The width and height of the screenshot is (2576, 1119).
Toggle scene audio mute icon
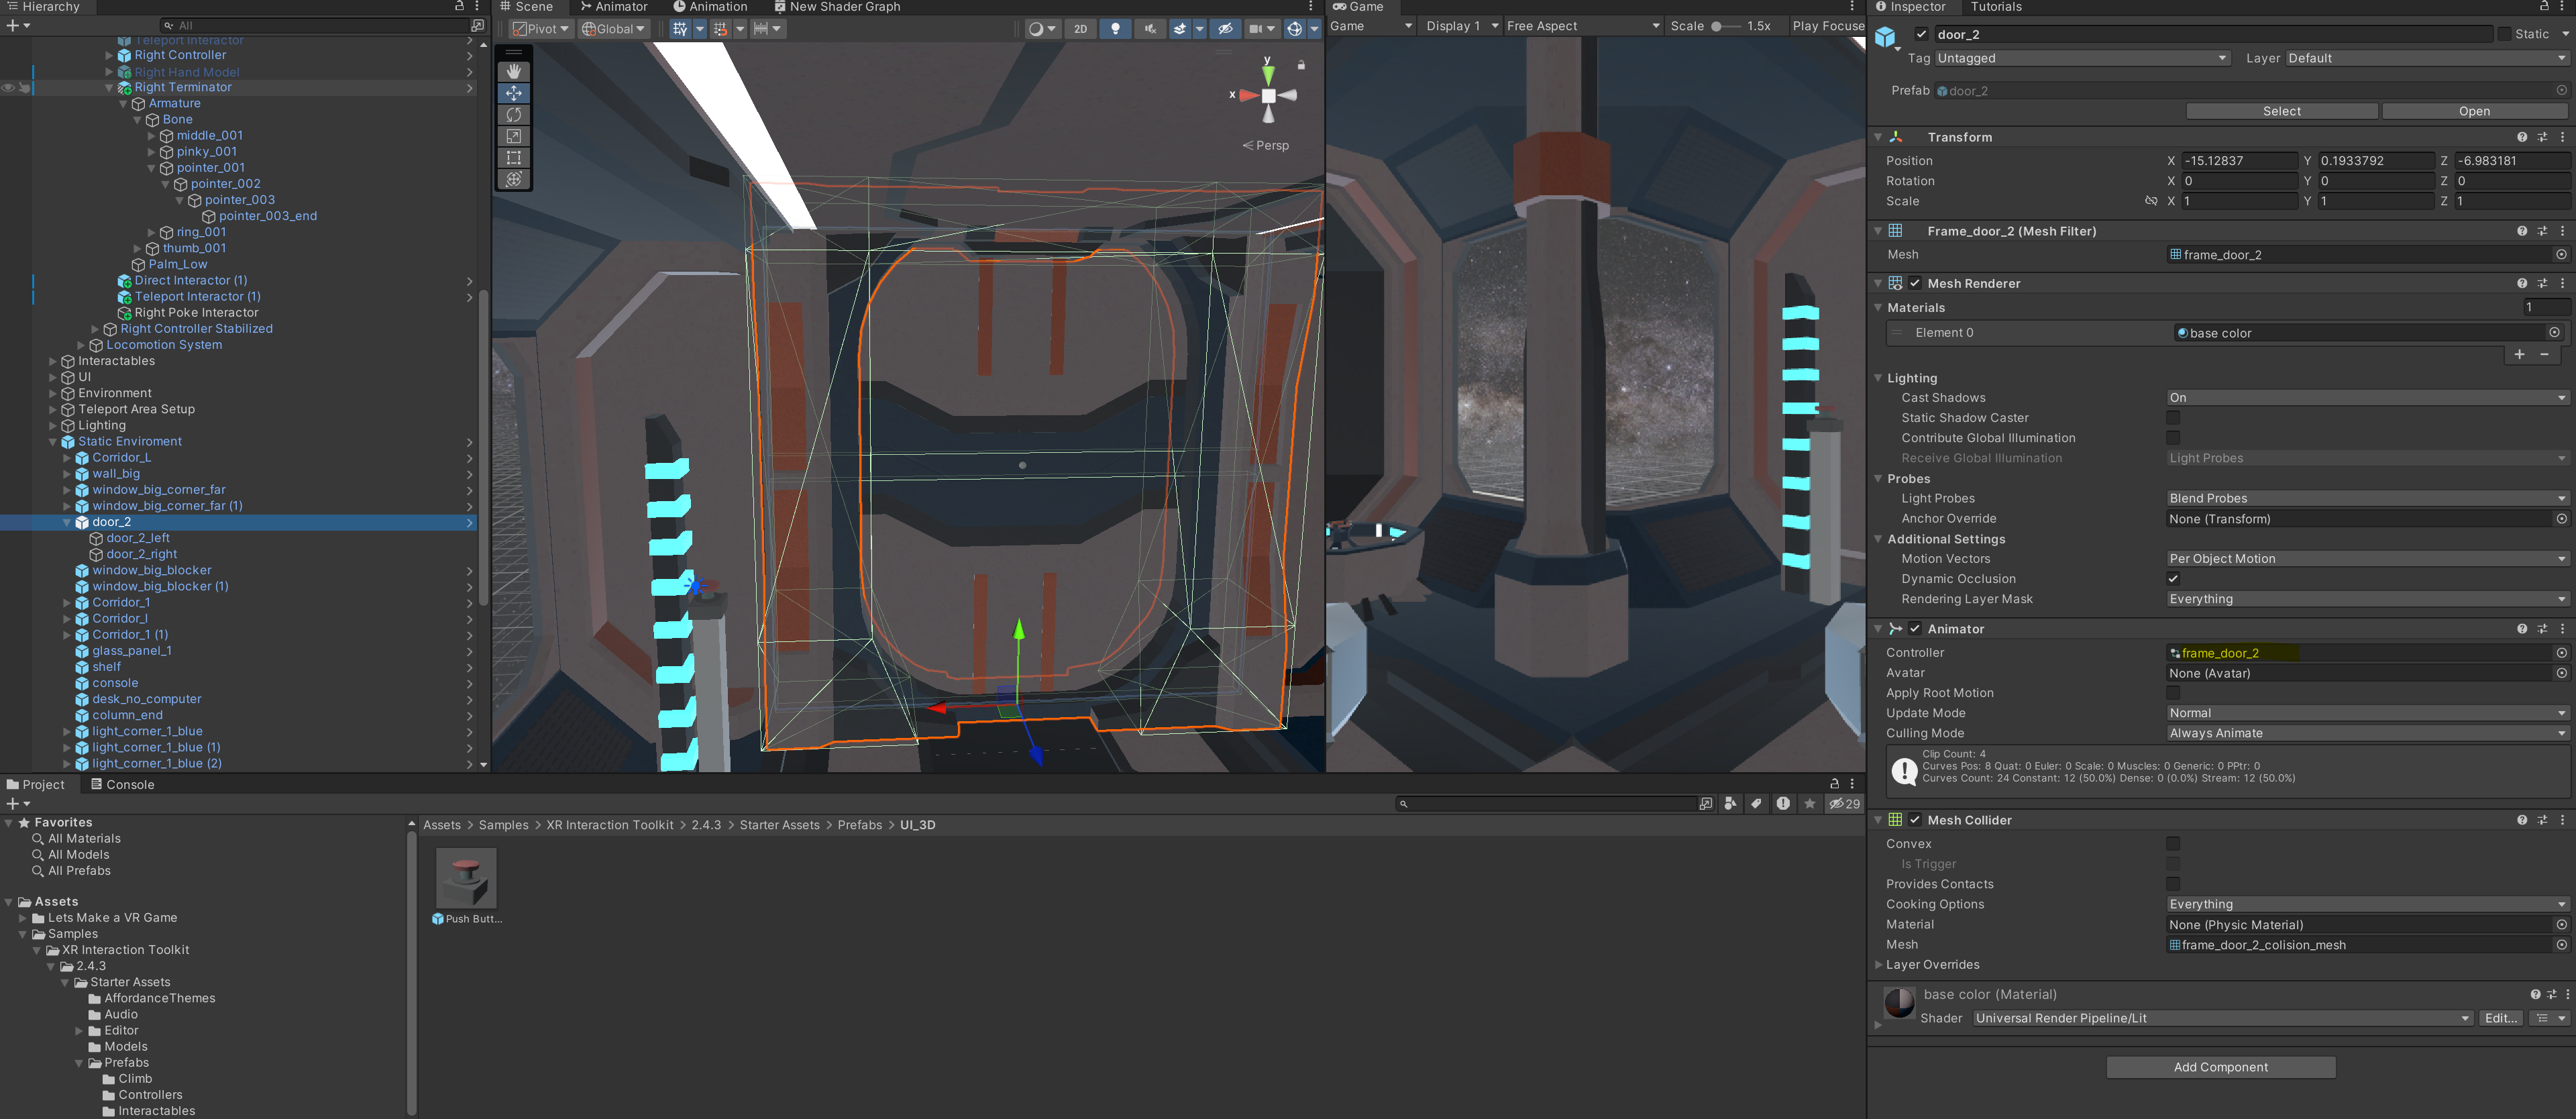click(1150, 29)
